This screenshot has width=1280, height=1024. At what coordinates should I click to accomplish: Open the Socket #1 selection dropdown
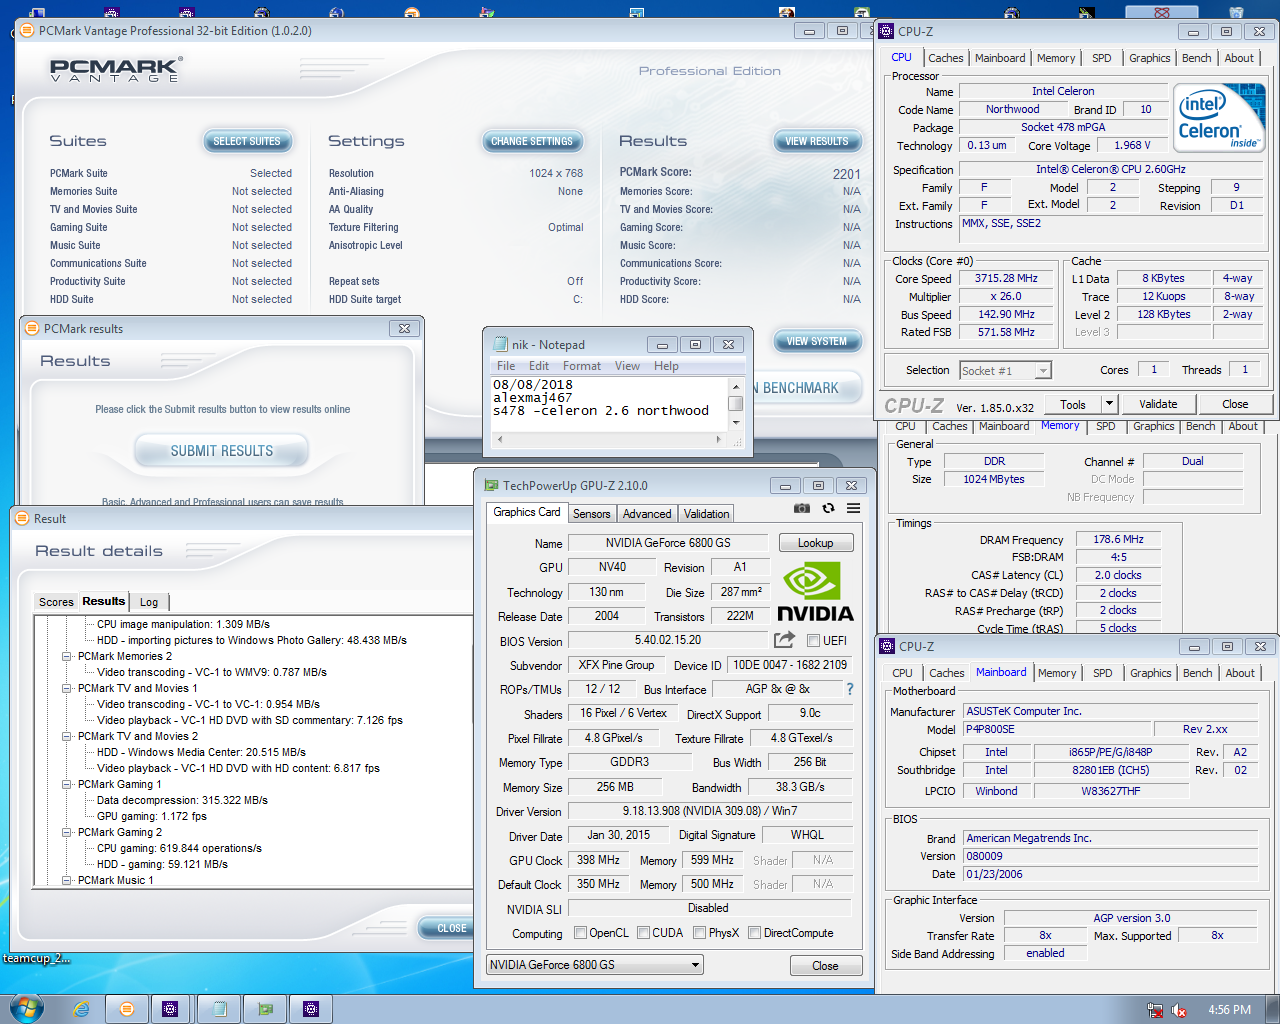pos(1005,371)
